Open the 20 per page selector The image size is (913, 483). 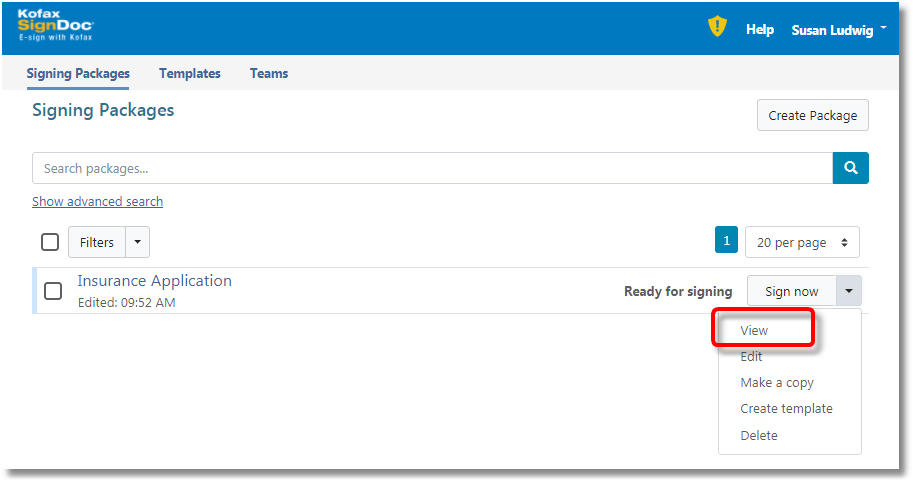802,242
